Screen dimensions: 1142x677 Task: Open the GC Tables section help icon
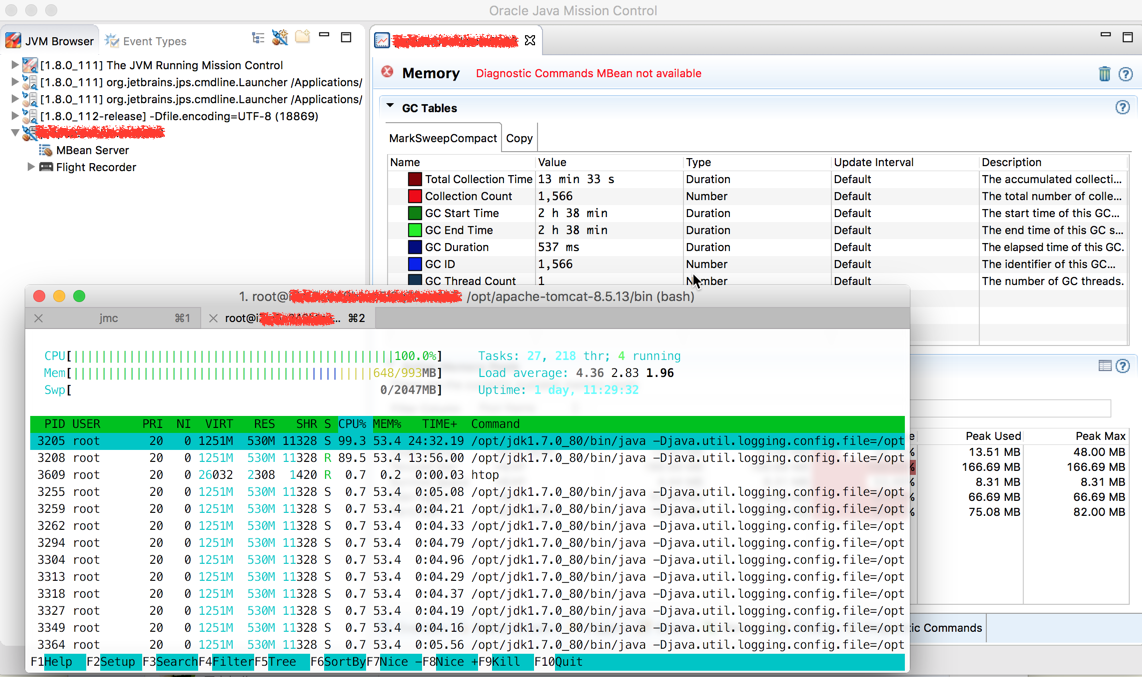coord(1122,108)
